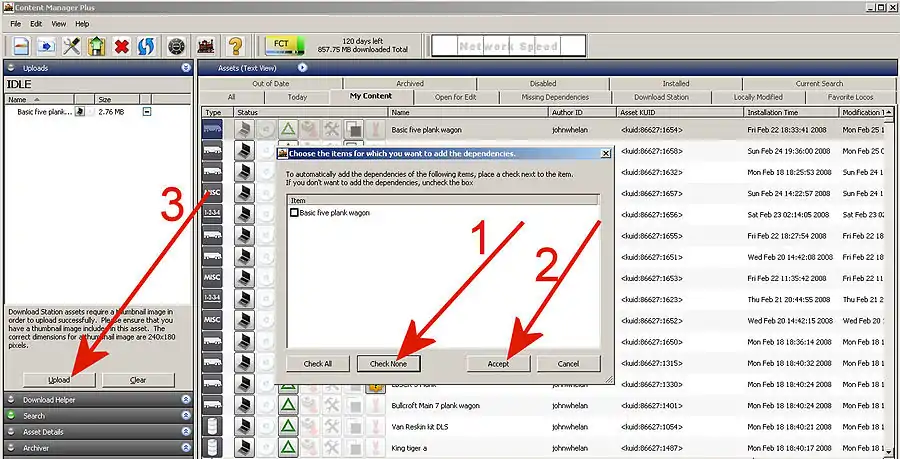This screenshot has height=459, width=900.
Task: Click the Accept button in the dialog
Action: (498, 364)
